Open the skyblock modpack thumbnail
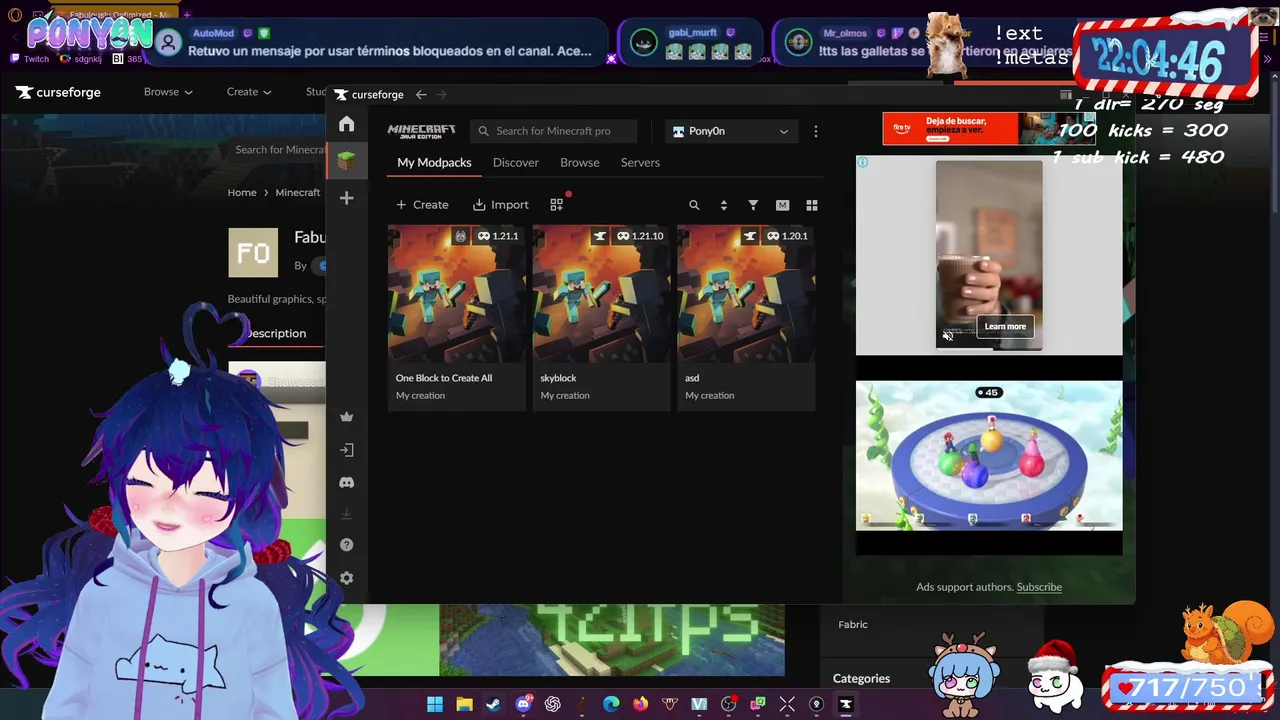Screen dimensions: 1280x720 click(x=601, y=294)
